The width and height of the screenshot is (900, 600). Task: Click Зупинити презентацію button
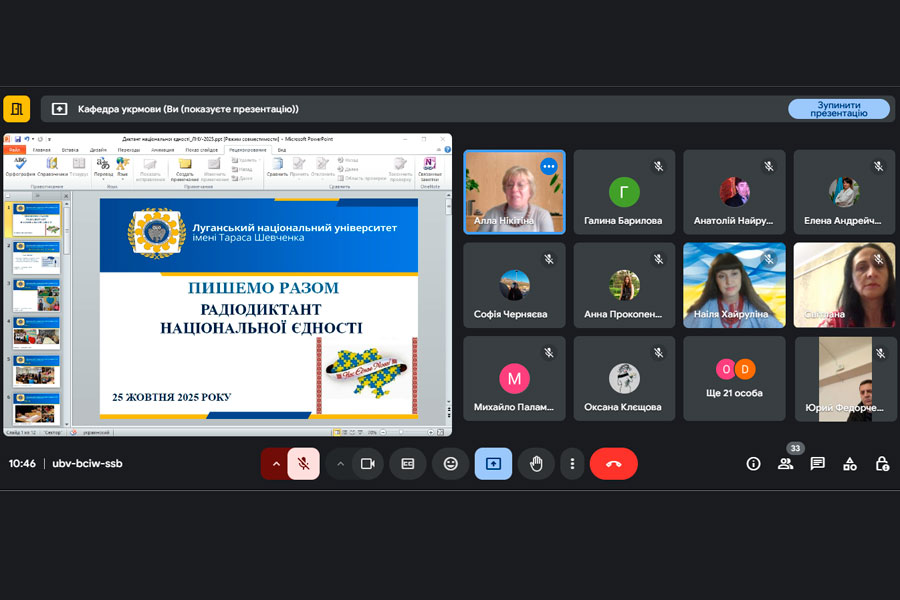[x=839, y=109]
